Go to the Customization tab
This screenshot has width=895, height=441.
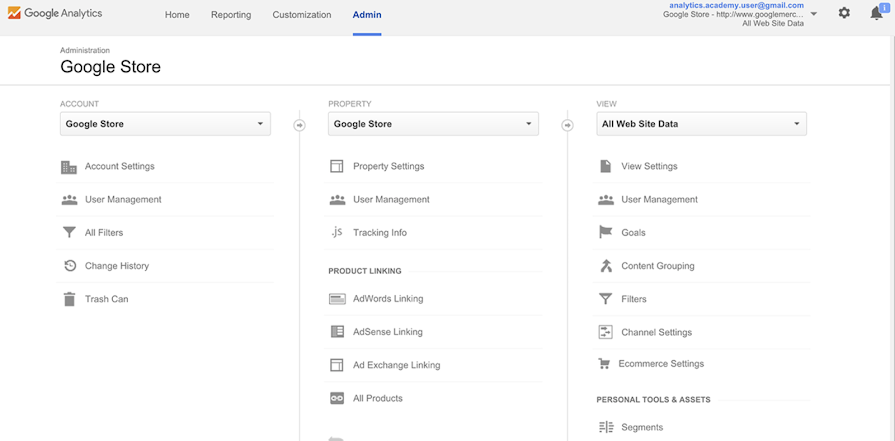pyautogui.click(x=302, y=15)
